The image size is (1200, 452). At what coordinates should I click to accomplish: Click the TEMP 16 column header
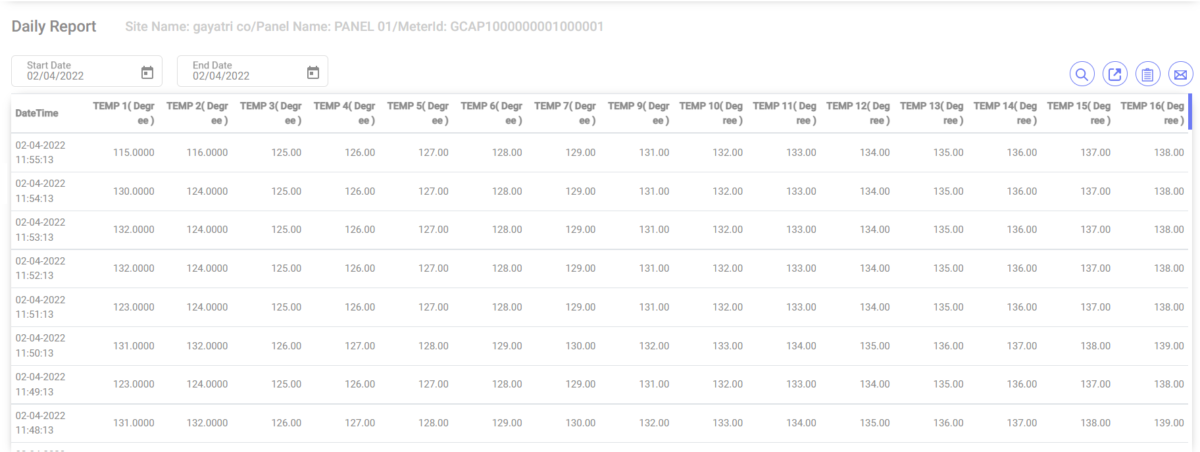(x=1154, y=113)
